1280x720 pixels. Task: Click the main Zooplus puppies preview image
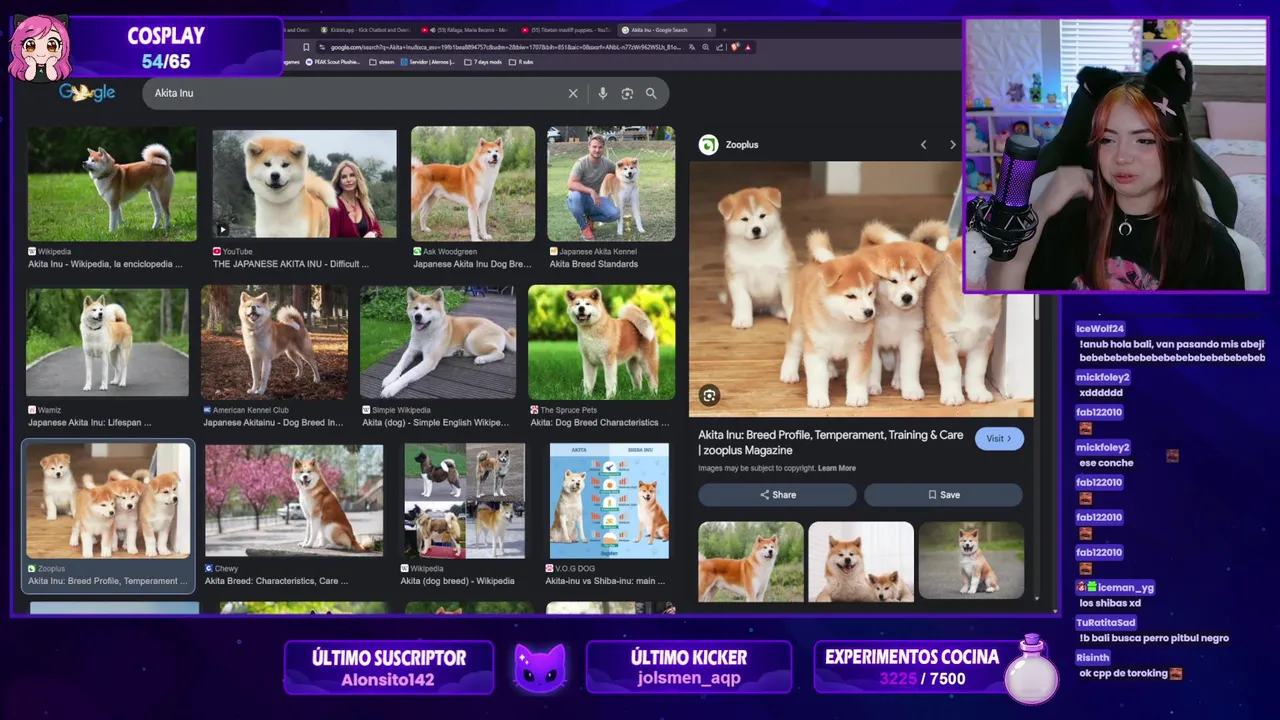pyautogui.click(x=861, y=289)
